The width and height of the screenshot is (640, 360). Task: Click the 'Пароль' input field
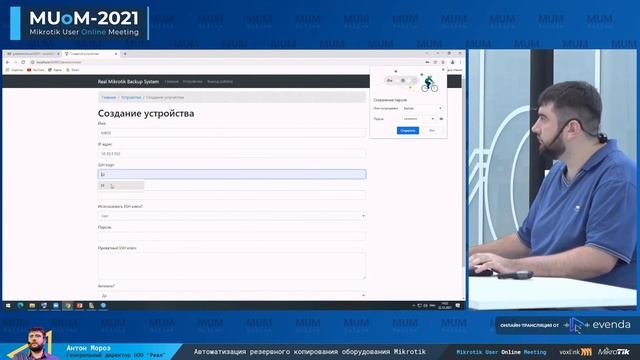click(x=232, y=236)
